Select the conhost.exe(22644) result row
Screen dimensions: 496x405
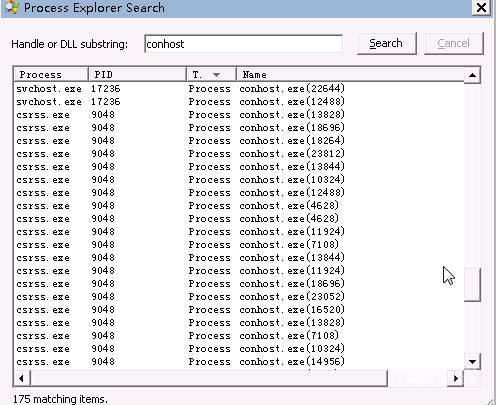(239, 89)
